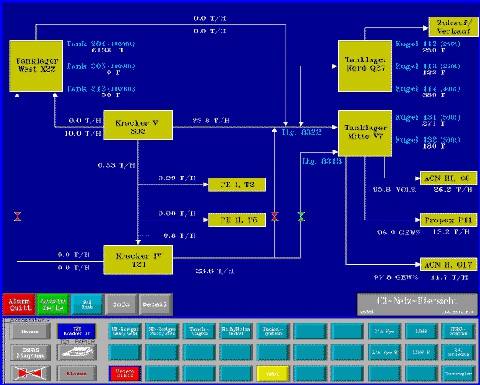
Task: Click the green valve symbol on the Lig. 8313 line
Action: point(301,216)
